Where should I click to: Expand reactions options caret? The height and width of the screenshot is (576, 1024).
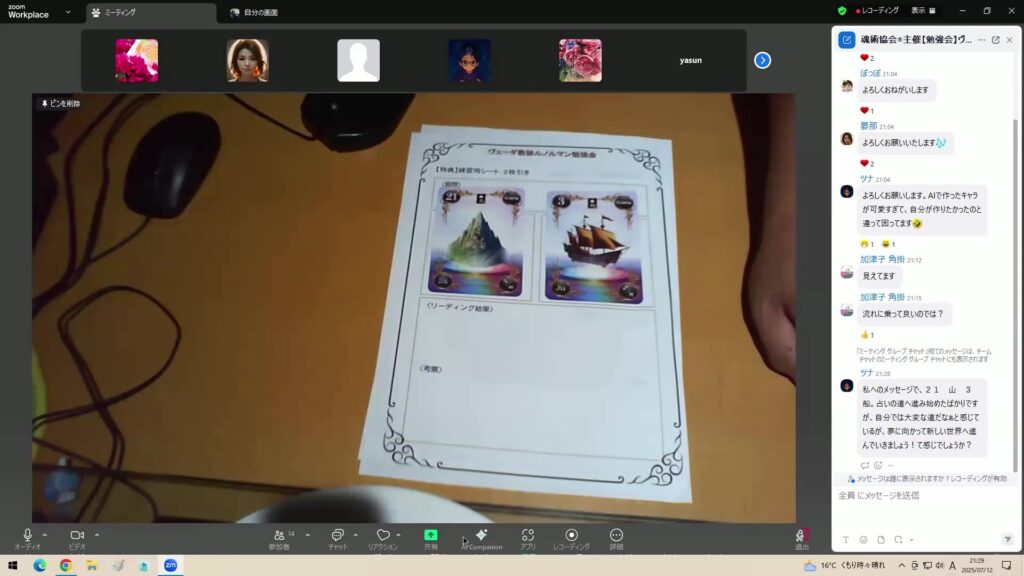pos(398,535)
